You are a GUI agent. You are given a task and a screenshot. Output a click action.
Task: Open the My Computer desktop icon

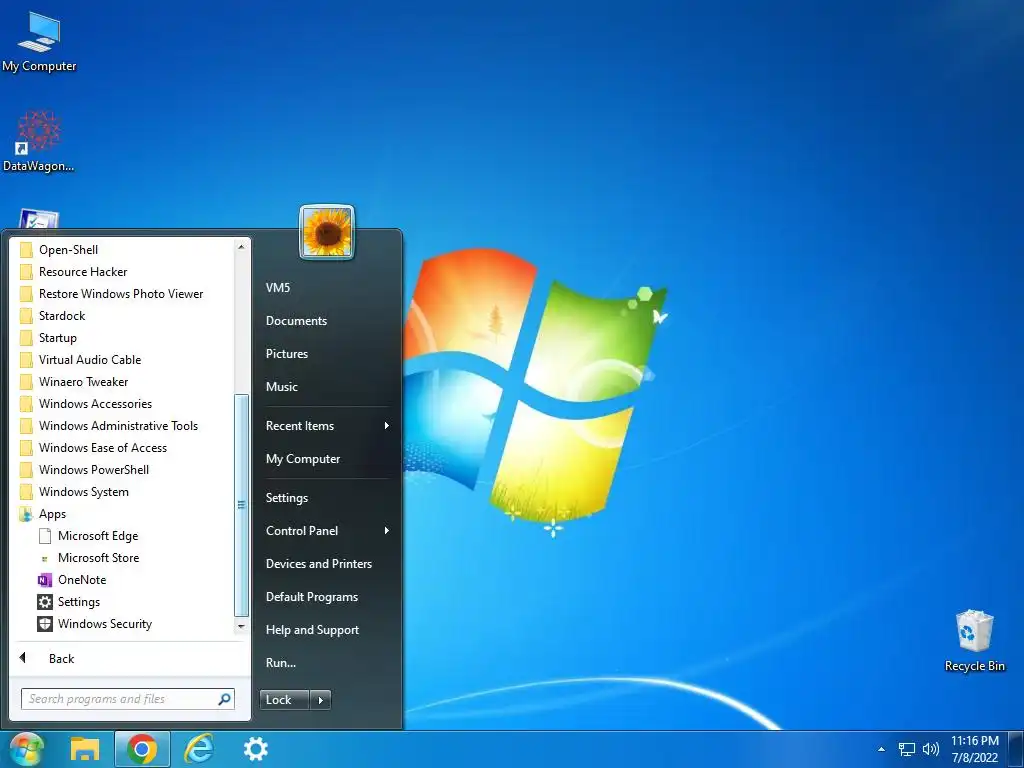tap(39, 40)
